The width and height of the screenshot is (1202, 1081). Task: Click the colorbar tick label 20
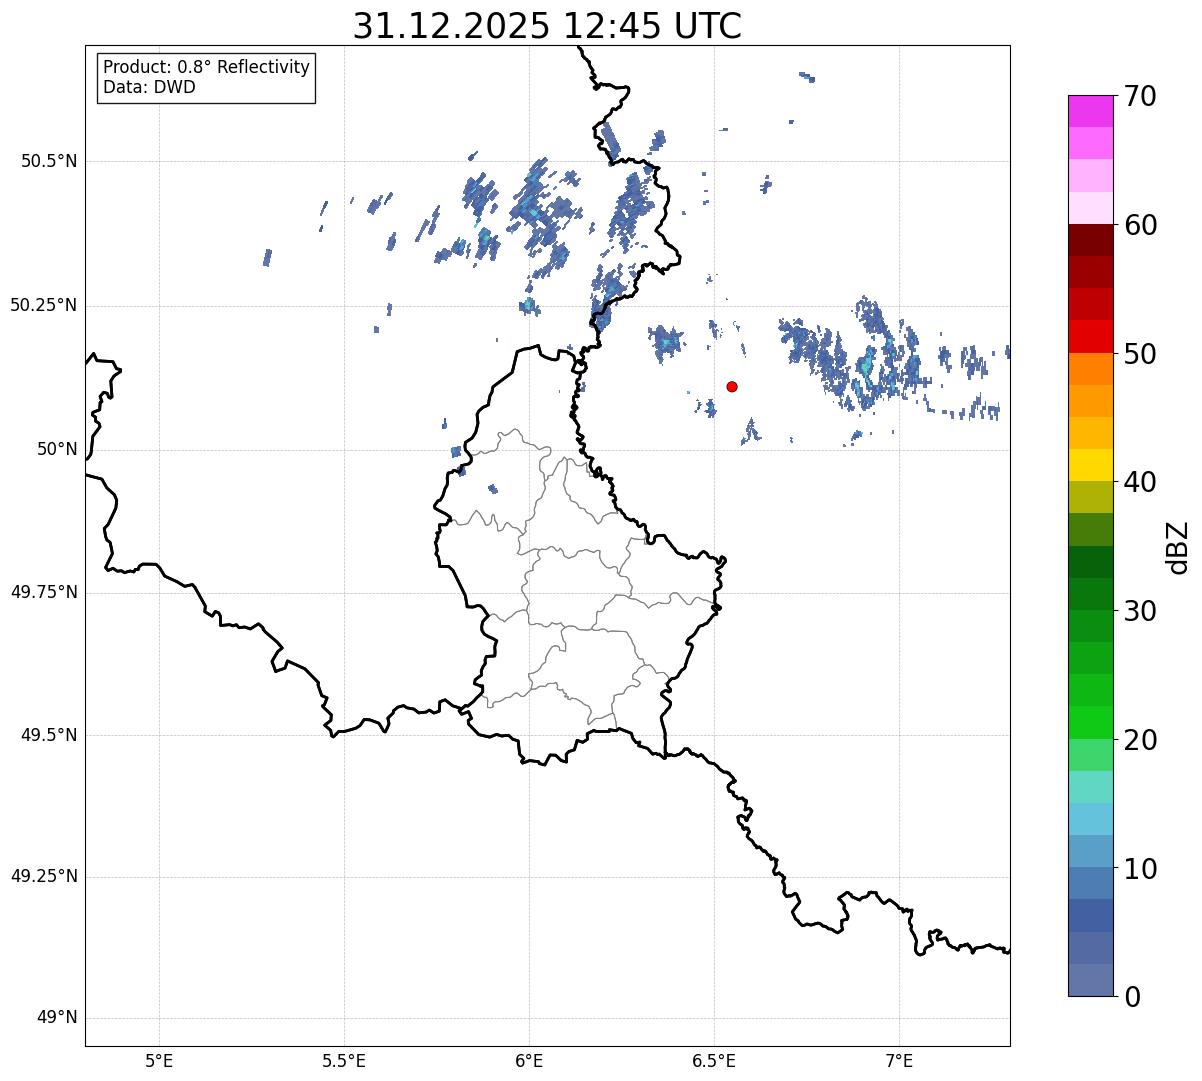pyautogui.click(x=1140, y=740)
